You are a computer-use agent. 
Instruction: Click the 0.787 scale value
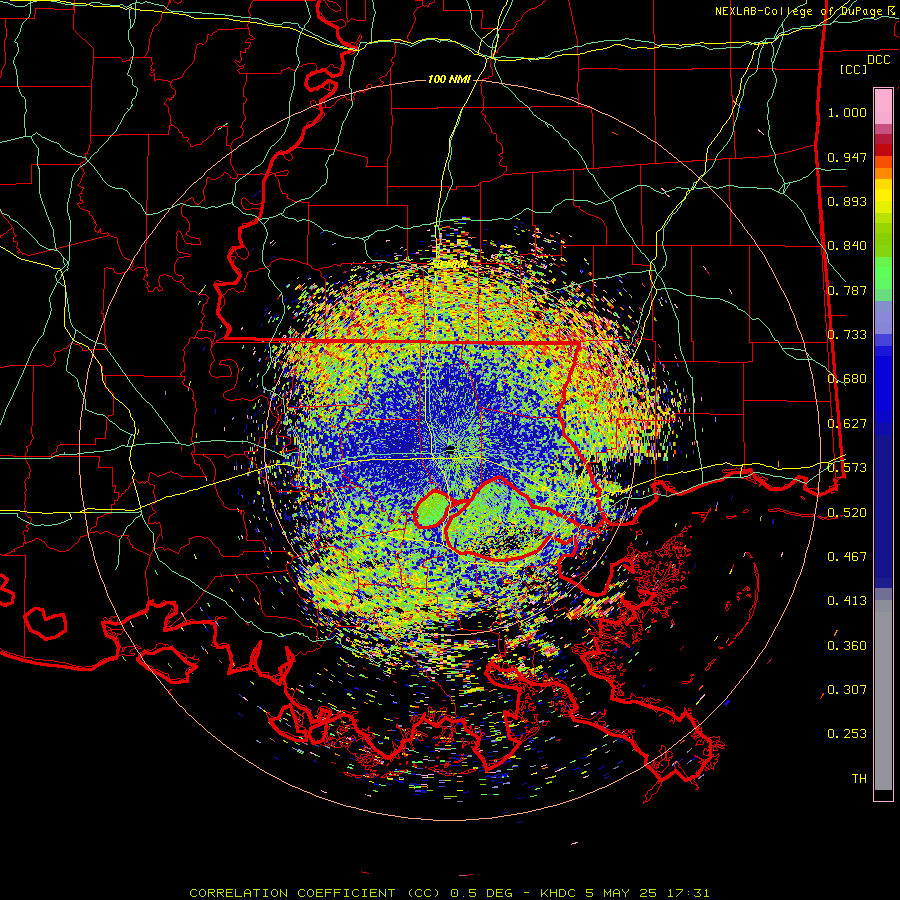point(847,290)
